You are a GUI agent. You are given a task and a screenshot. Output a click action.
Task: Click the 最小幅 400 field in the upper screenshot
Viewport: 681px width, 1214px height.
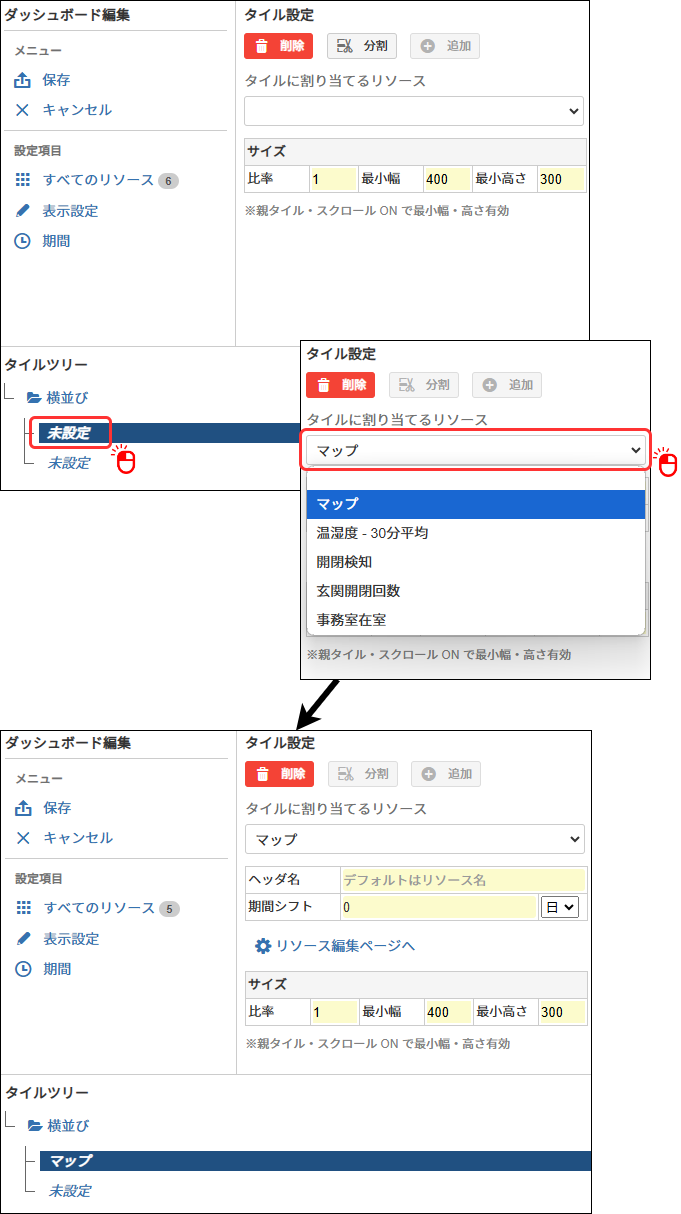pyautogui.click(x=447, y=180)
